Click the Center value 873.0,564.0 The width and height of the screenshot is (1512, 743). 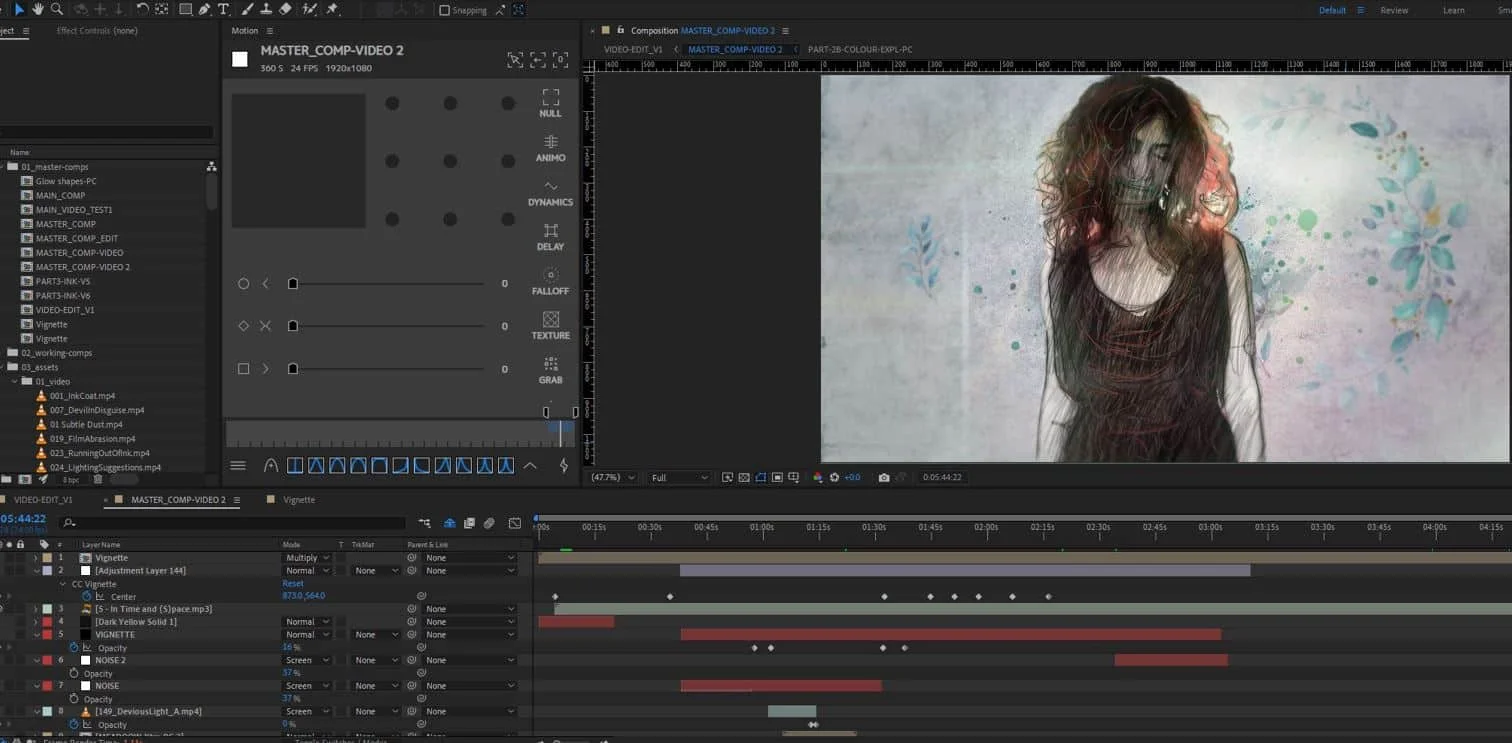304,596
